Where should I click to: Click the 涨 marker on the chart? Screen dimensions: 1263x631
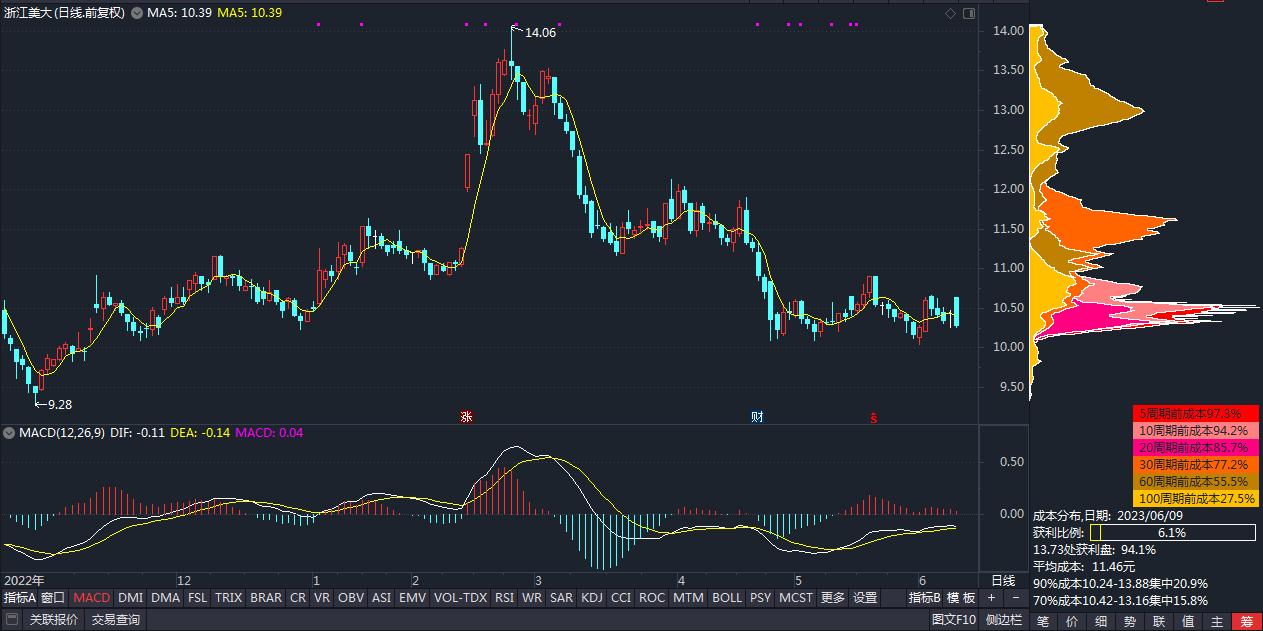coord(465,416)
